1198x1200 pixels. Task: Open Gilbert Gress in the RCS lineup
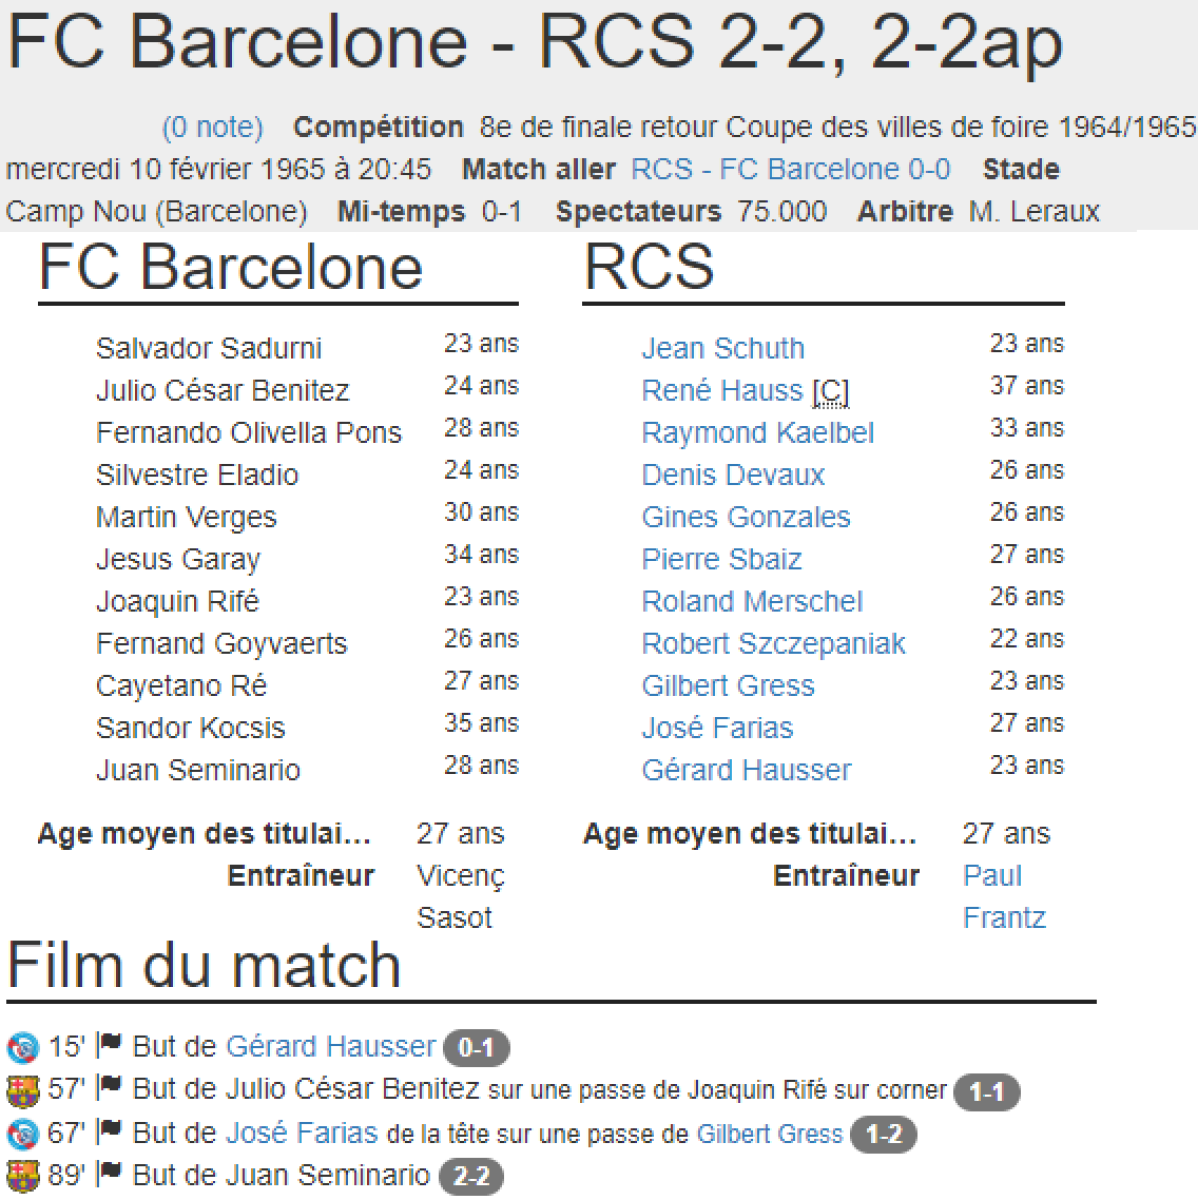point(728,686)
